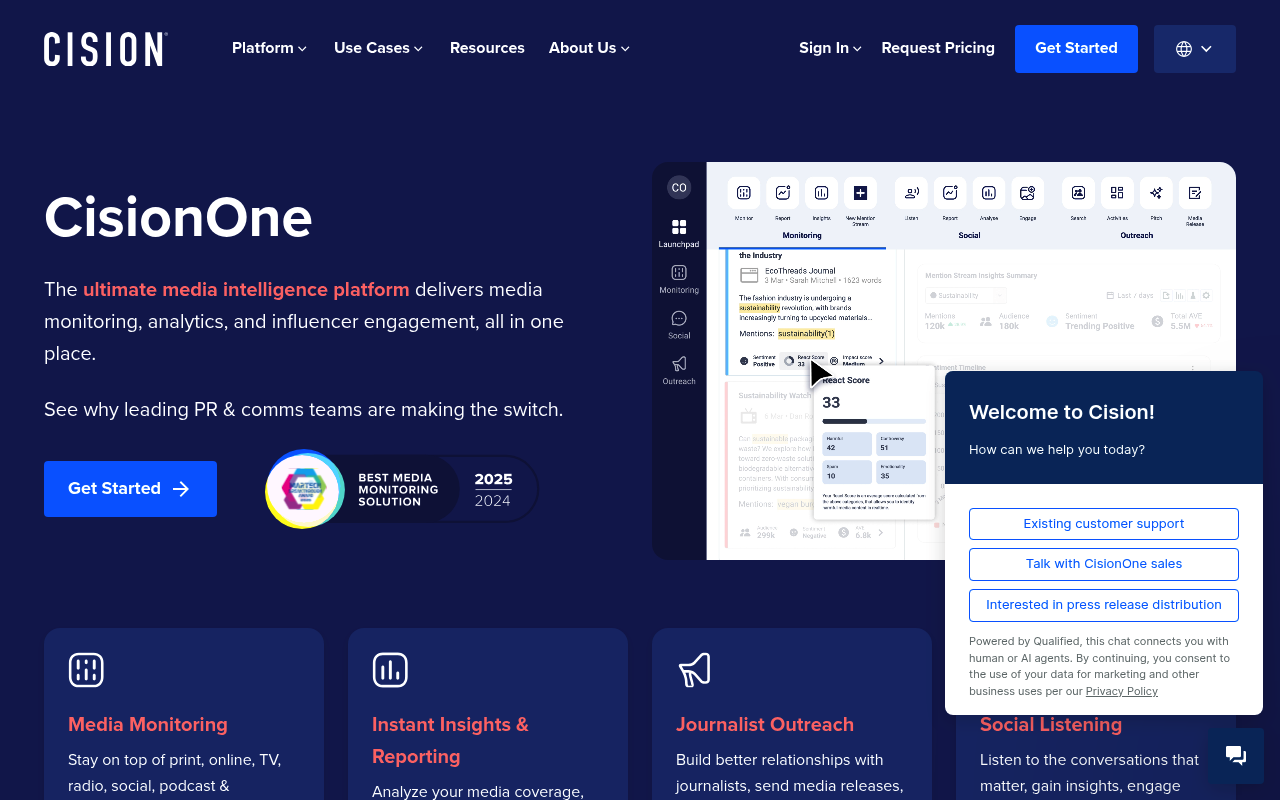Open the Sign In dropdown
1280x800 pixels.
[830, 48]
